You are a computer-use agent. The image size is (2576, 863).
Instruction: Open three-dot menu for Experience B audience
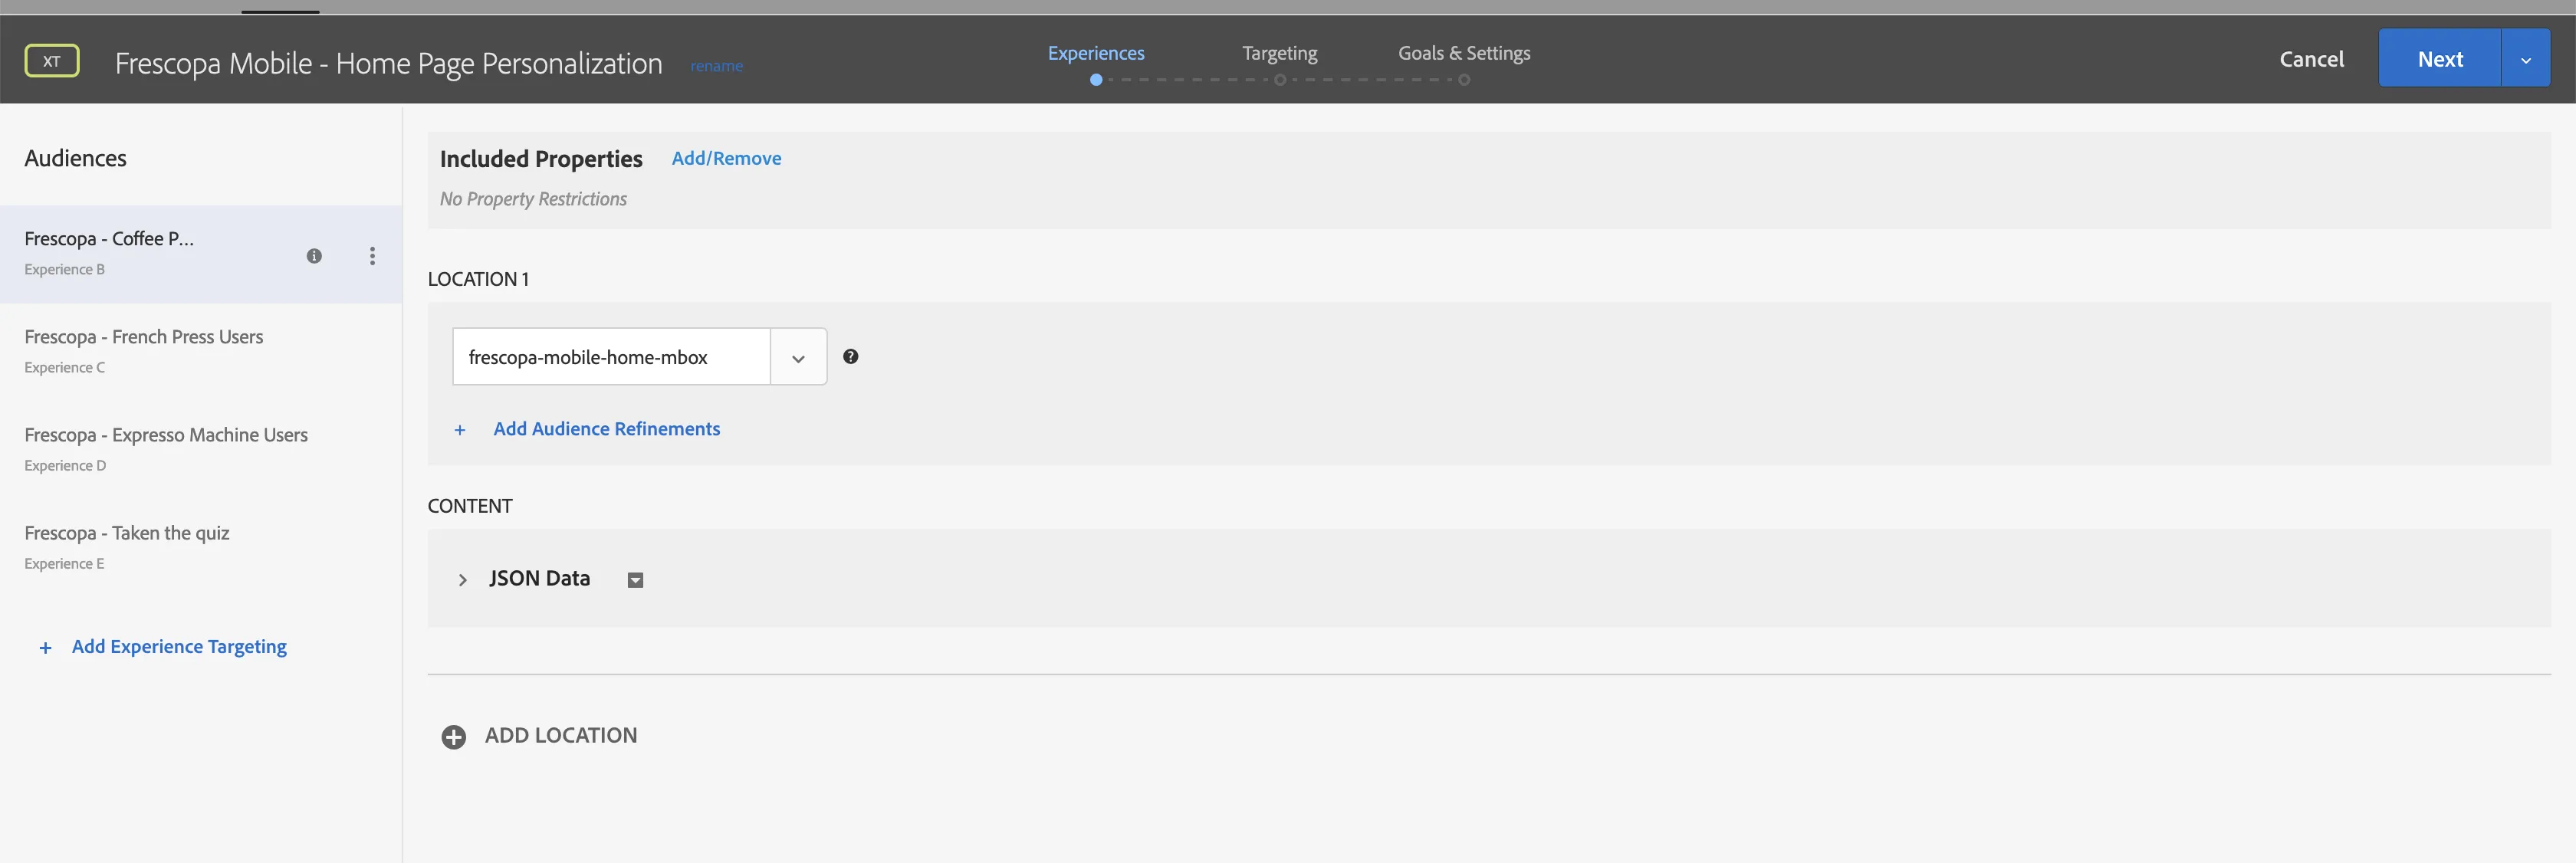[372, 256]
